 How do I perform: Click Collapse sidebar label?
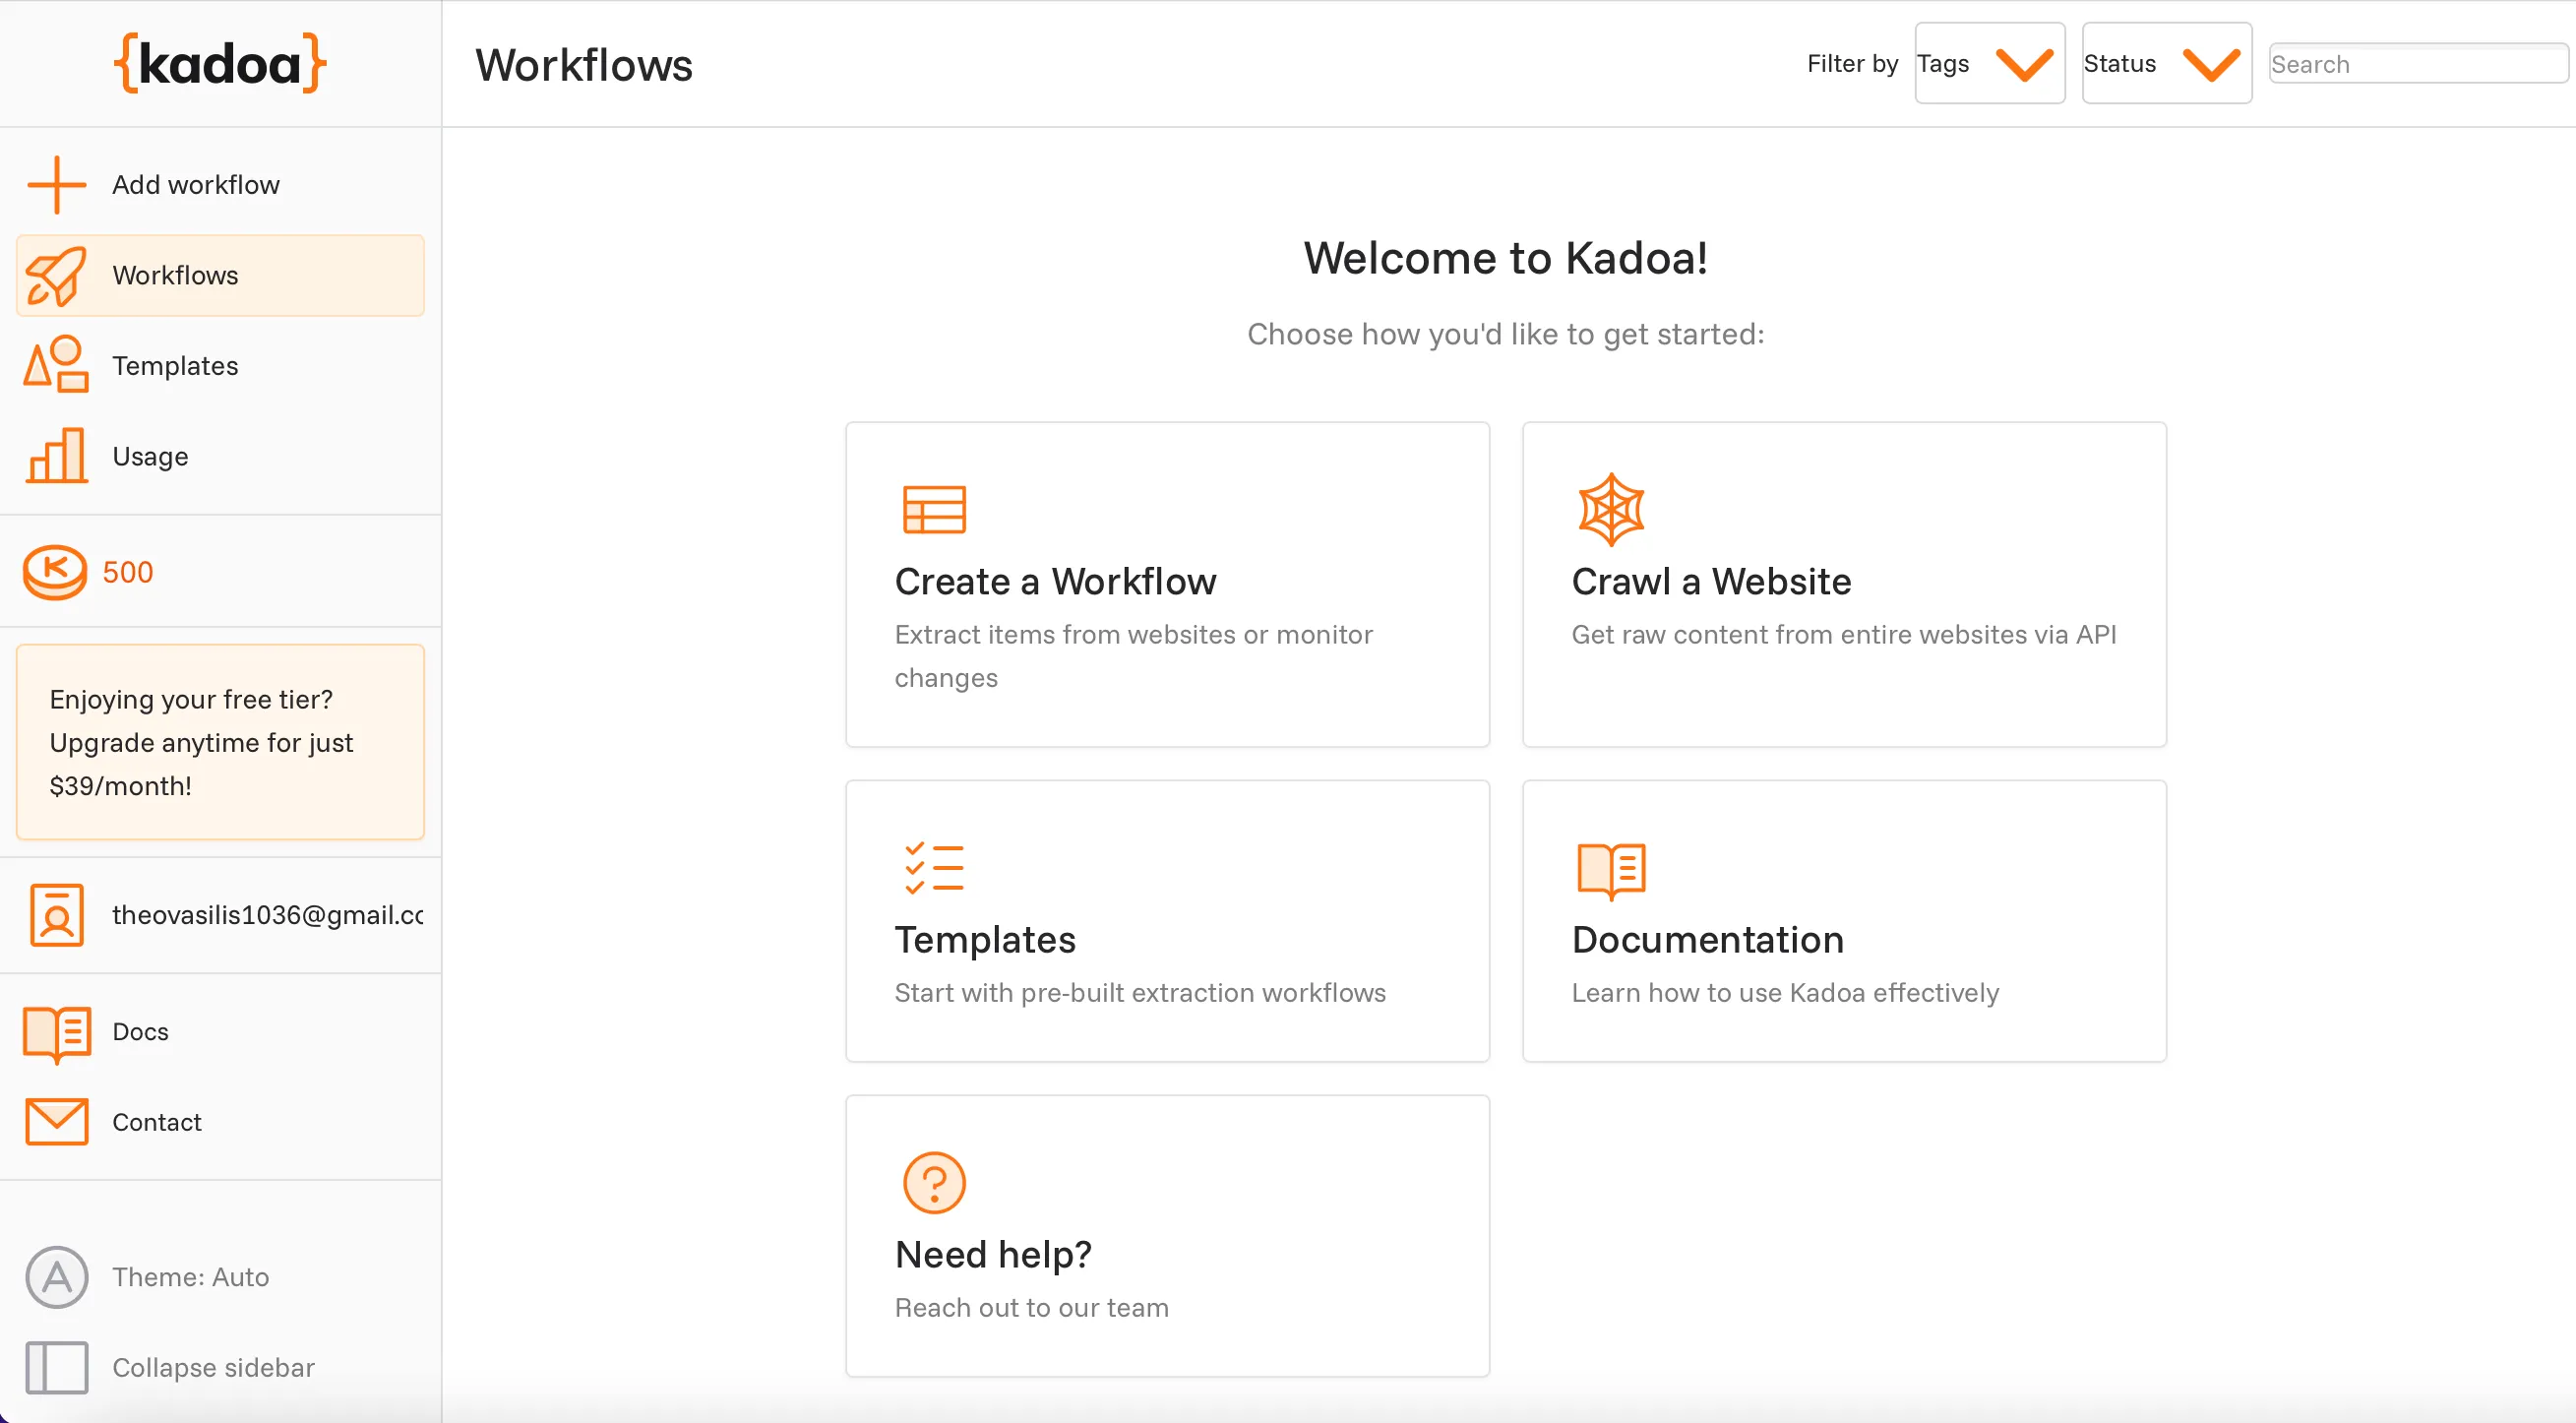tap(213, 1367)
